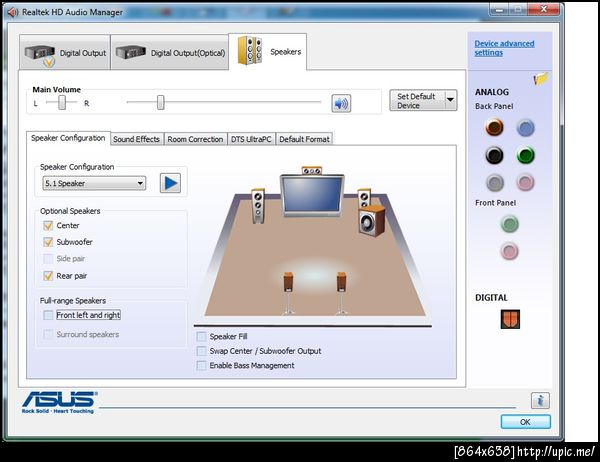This screenshot has height=462, width=600.
Task: Minimize the Realtek HD Audio Manager window
Action: point(499,10)
